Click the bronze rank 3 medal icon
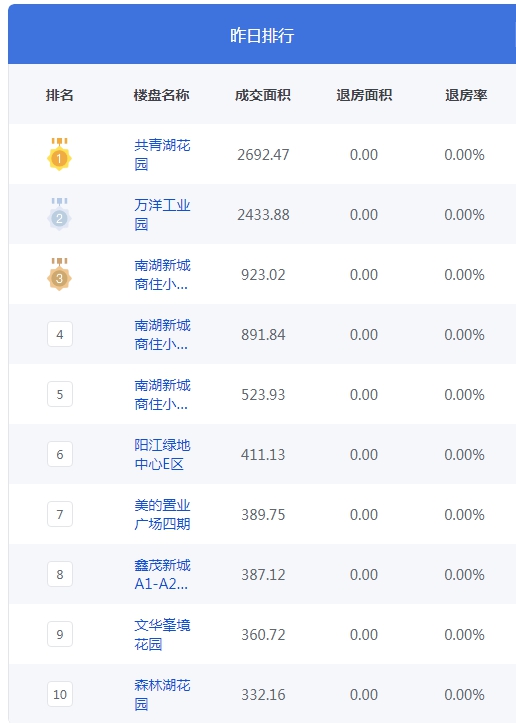 59,274
